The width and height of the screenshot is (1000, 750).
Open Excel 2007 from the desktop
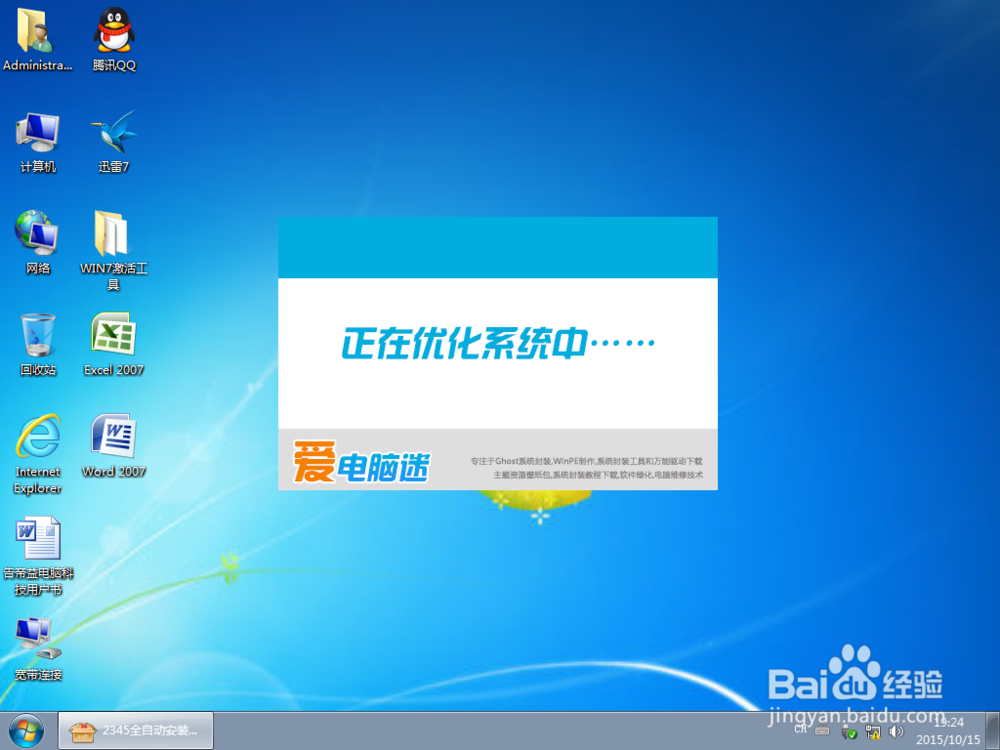tap(113, 343)
